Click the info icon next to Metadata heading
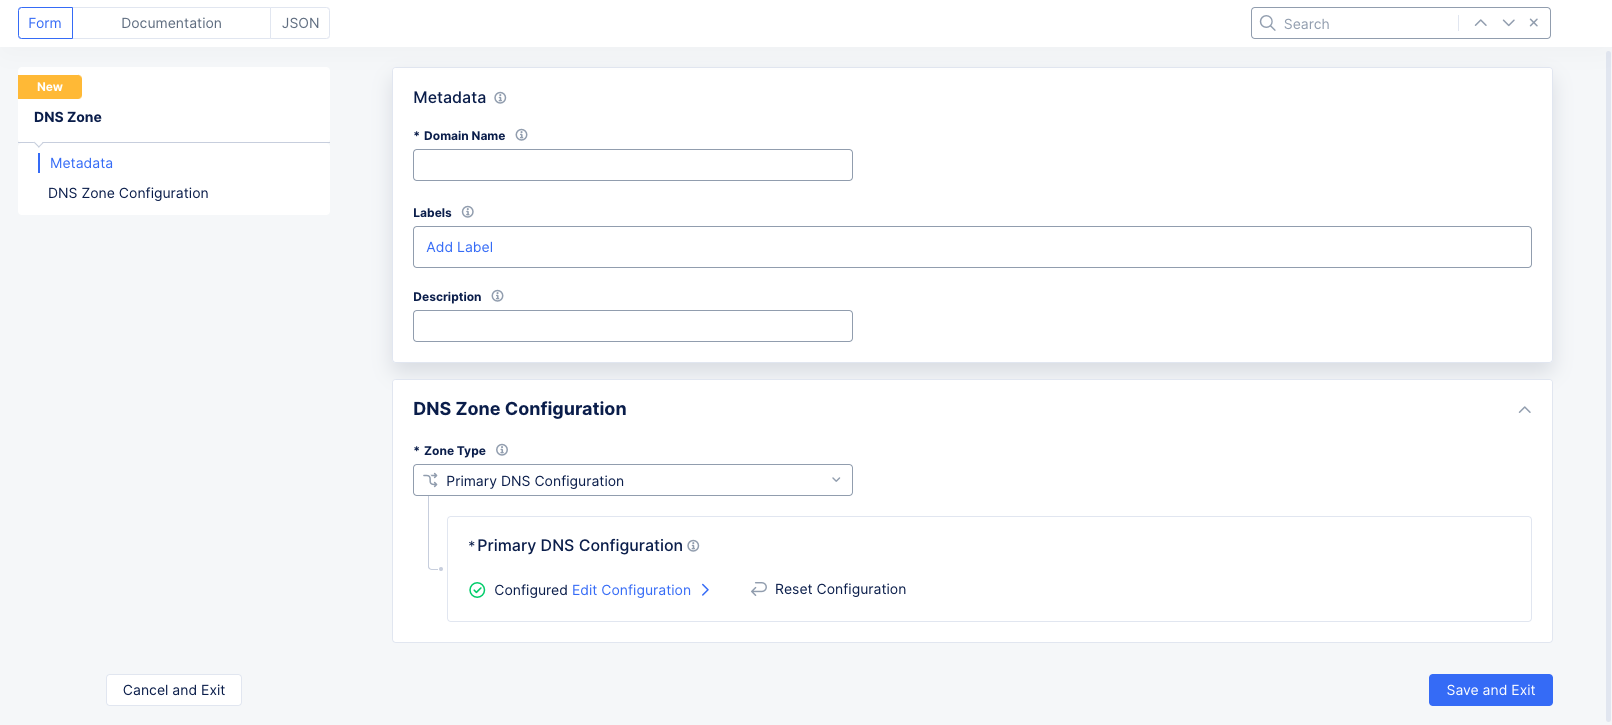The height and width of the screenshot is (725, 1612). coord(500,98)
